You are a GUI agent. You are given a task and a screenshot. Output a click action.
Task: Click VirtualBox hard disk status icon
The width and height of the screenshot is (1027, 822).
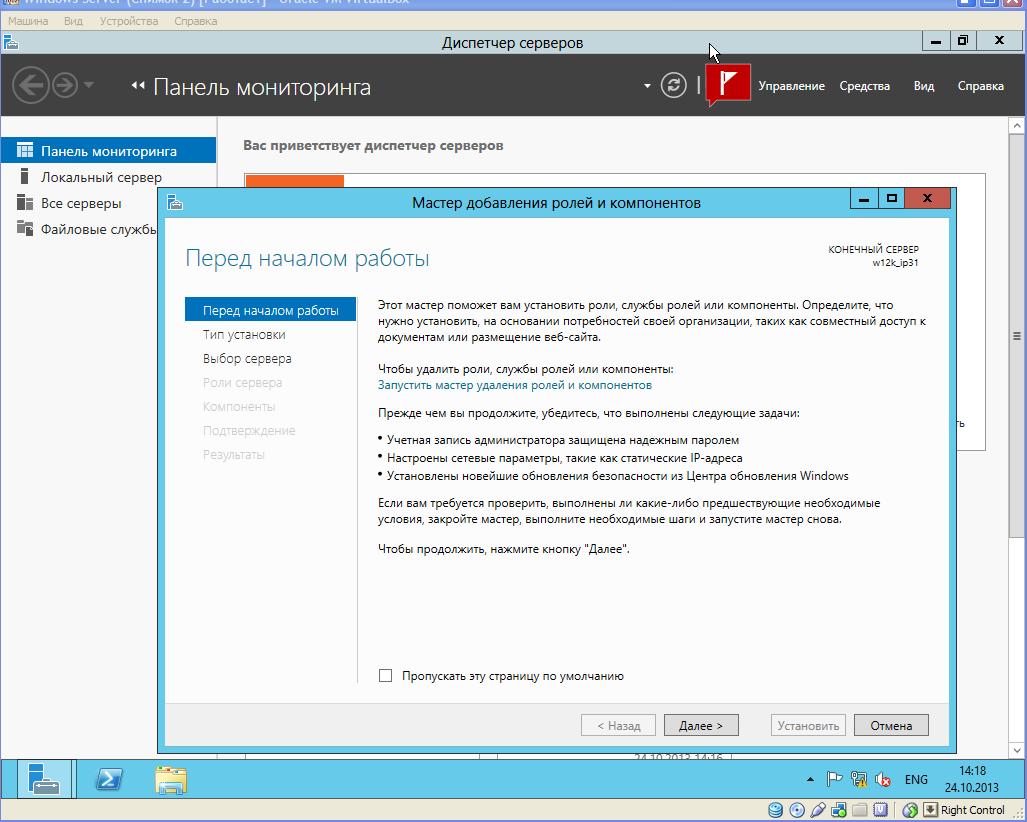[x=775, y=810]
